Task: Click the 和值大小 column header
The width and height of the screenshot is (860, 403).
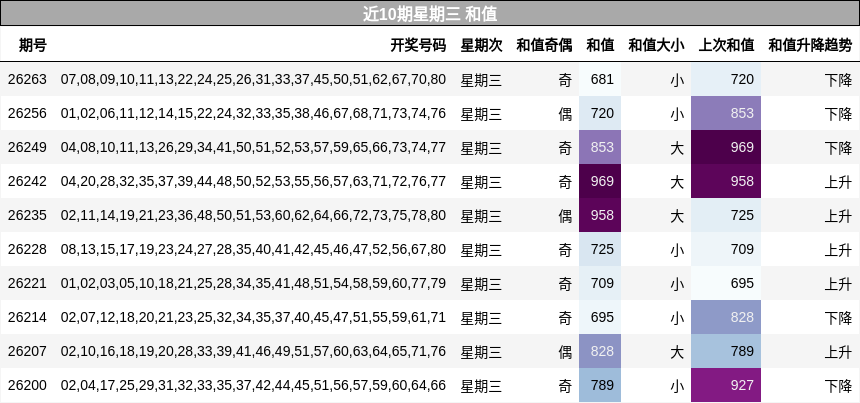Action: (656, 45)
